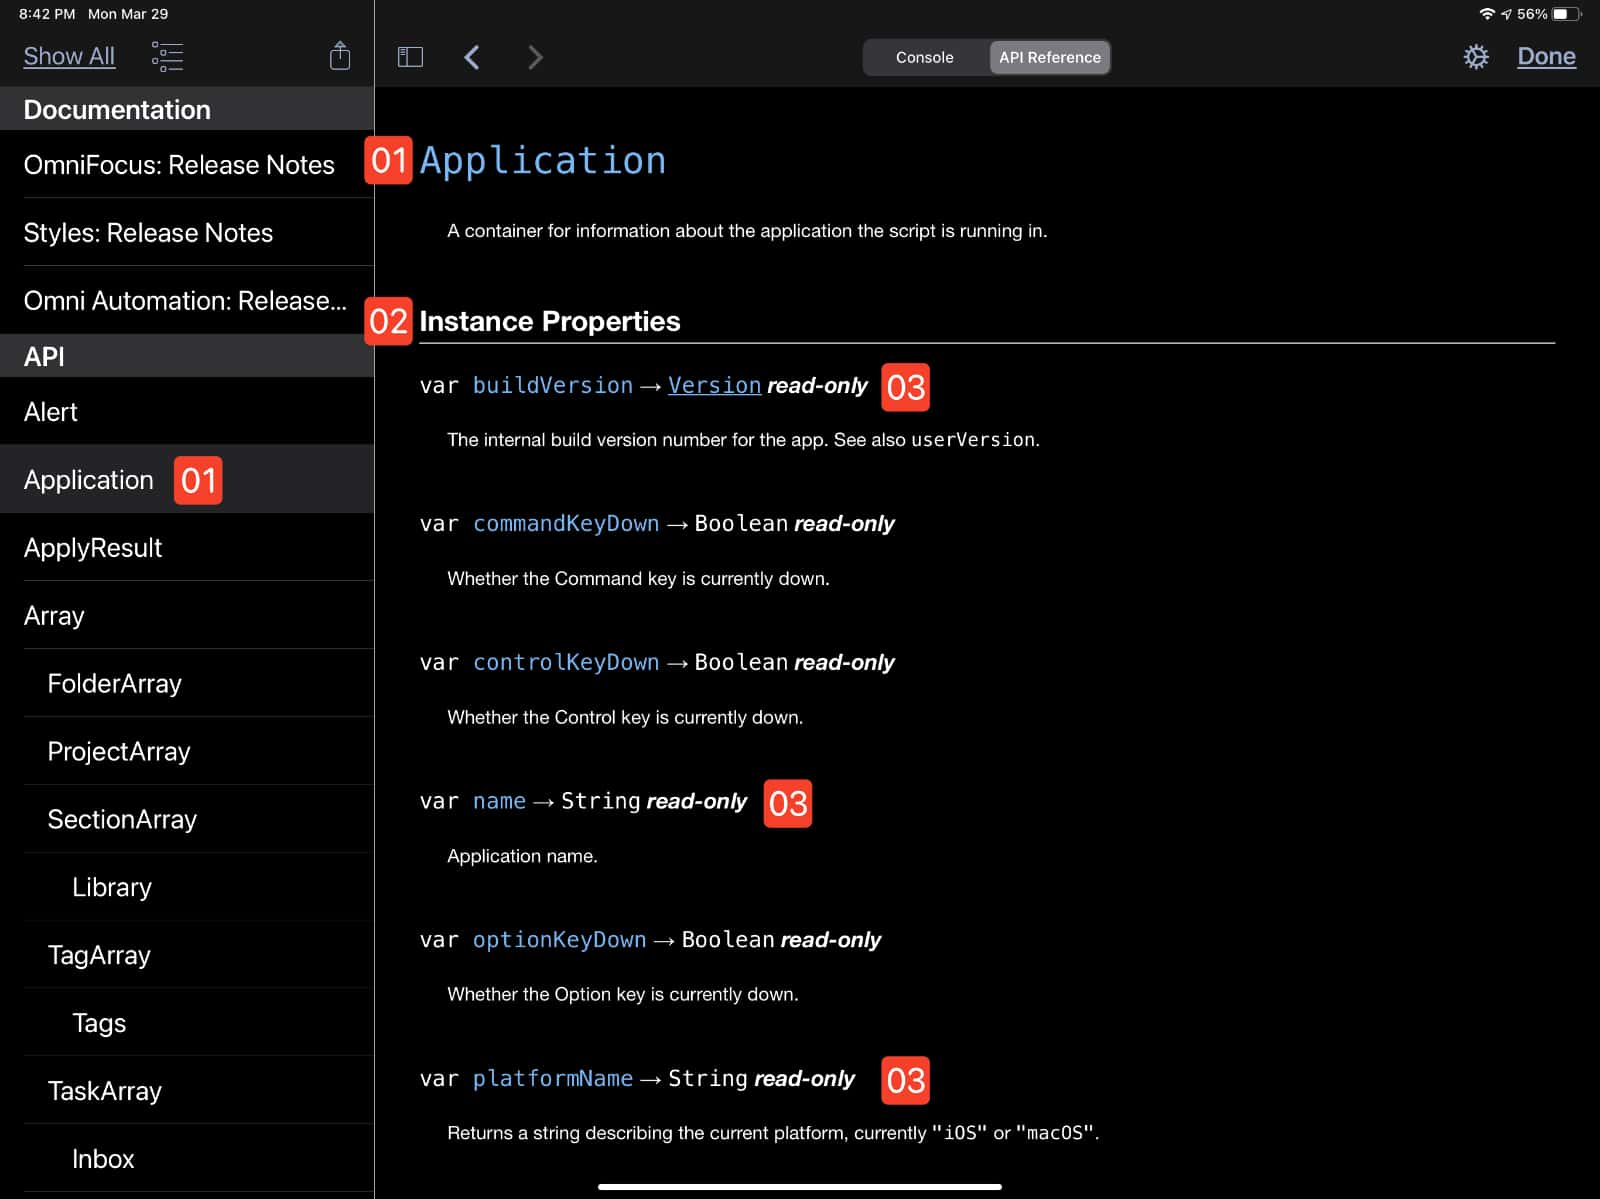Viewport: 1600px width, 1199px height.
Task: Open Omni Automation: Release notes entry
Action: point(187,300)
